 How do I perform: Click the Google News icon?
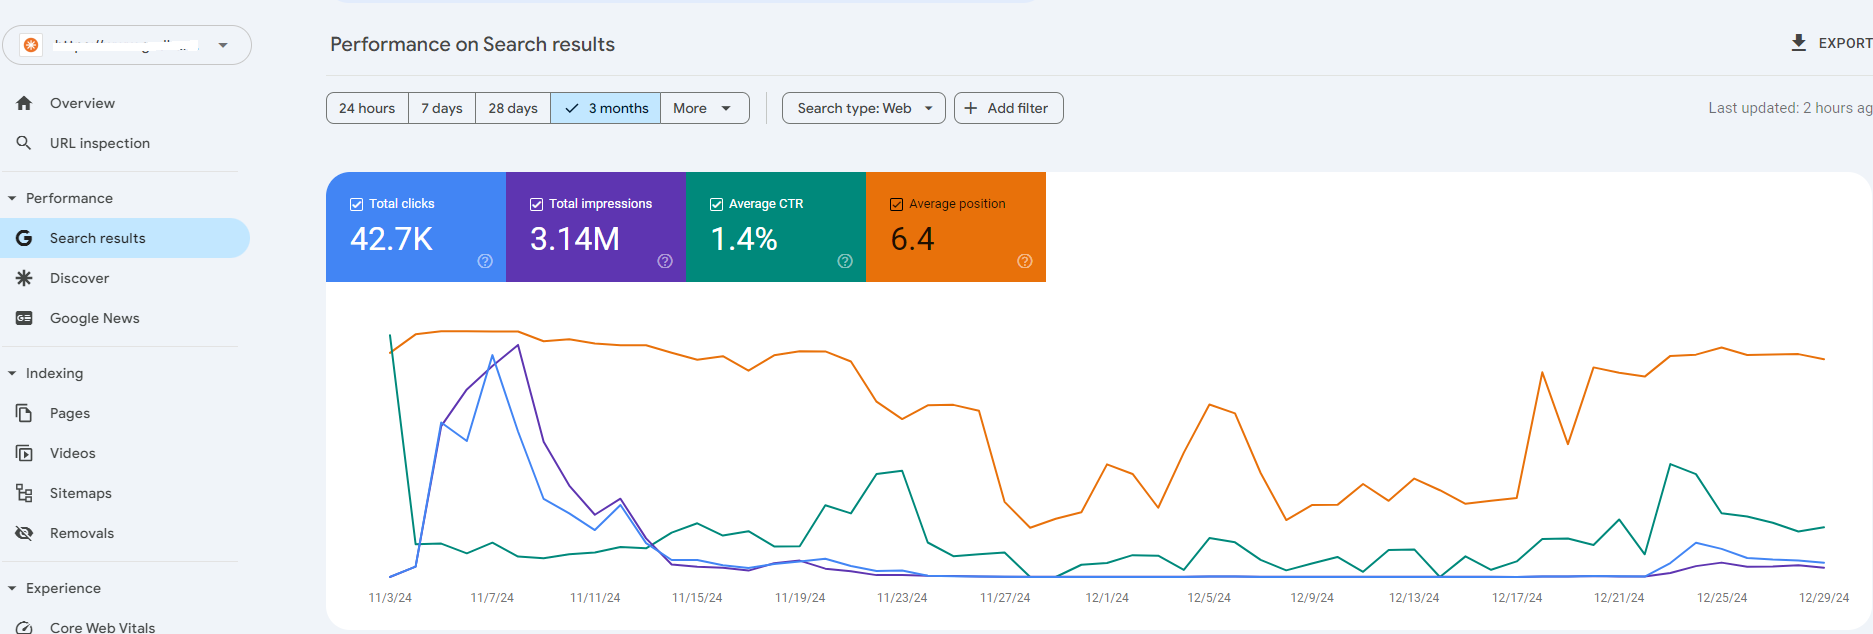point(24,318)
